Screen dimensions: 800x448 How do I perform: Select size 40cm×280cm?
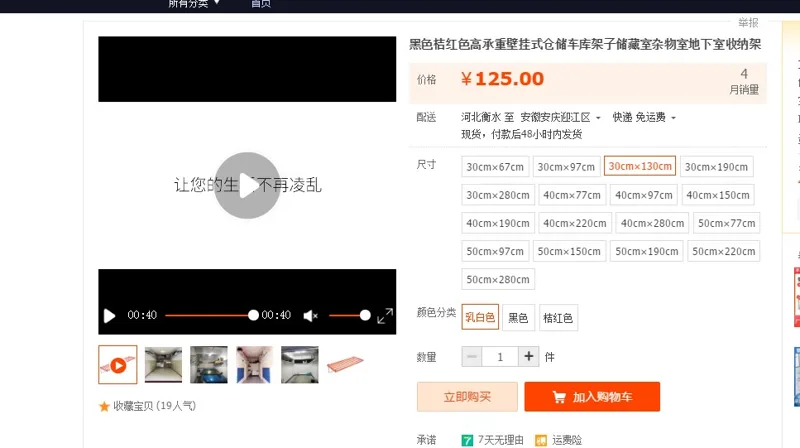click(653, 223)
